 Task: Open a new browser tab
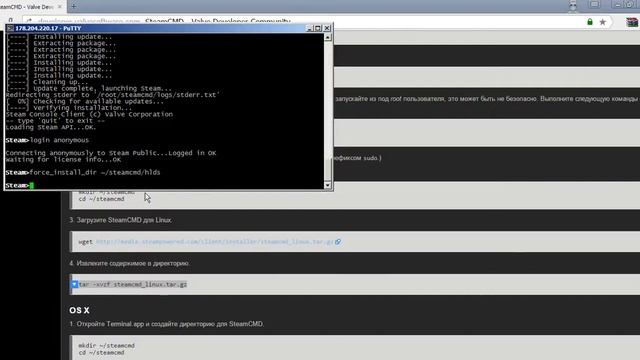(x=74, y=7)
